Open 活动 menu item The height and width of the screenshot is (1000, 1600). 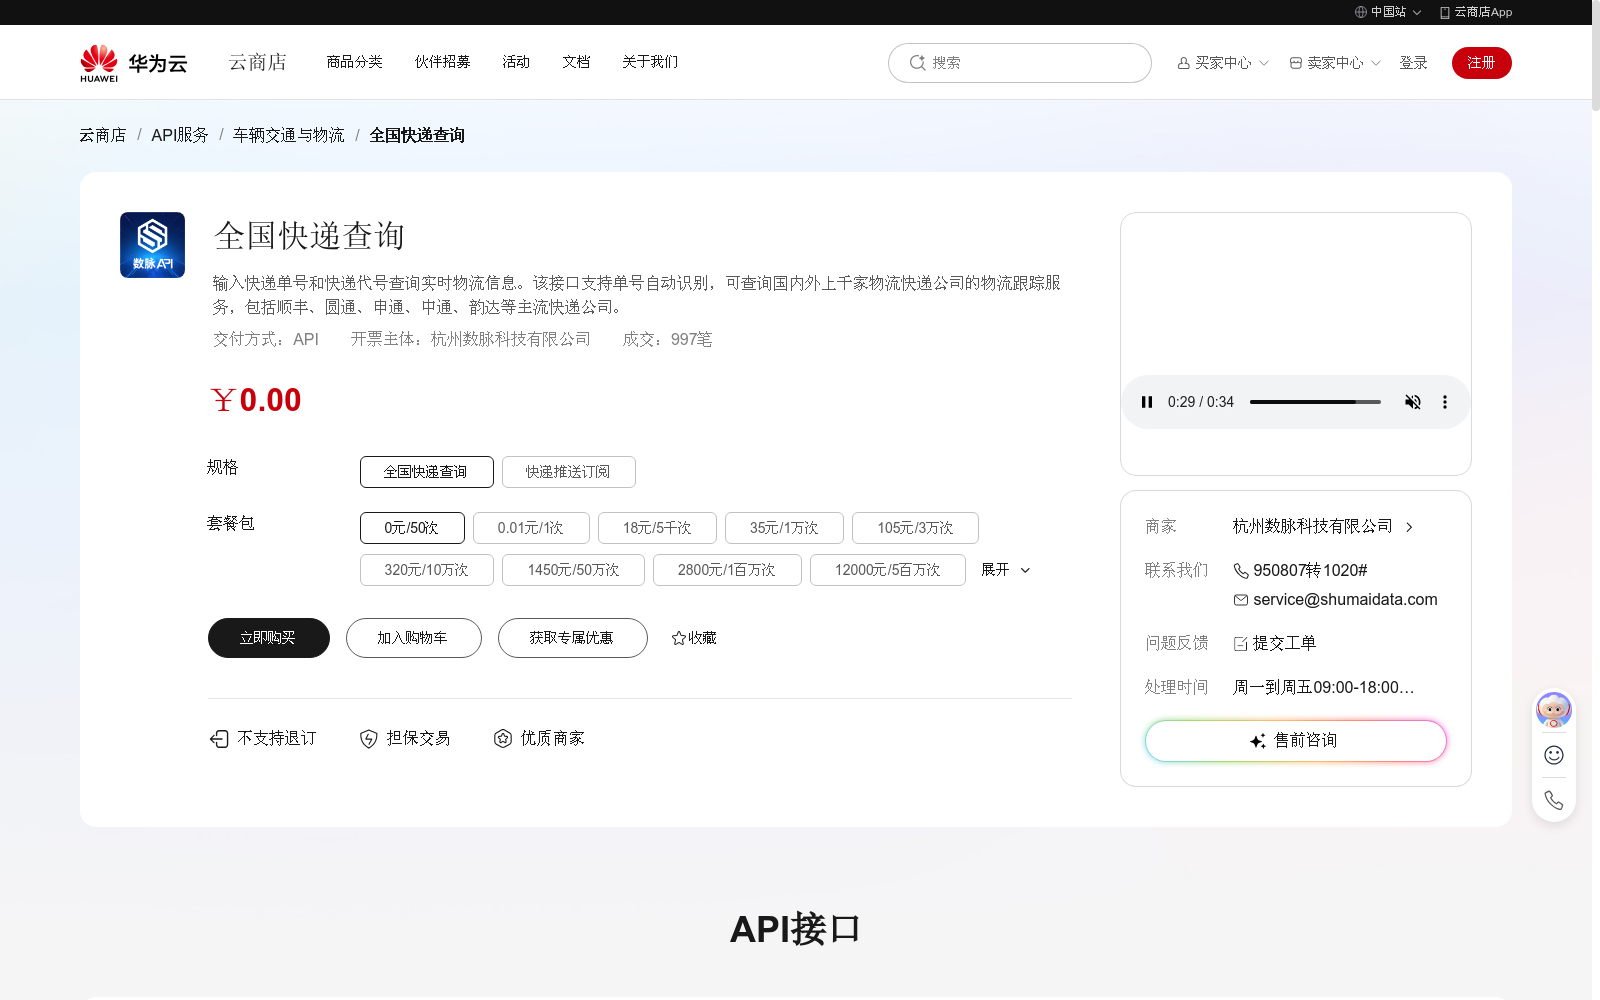click(x=516, y=62)
